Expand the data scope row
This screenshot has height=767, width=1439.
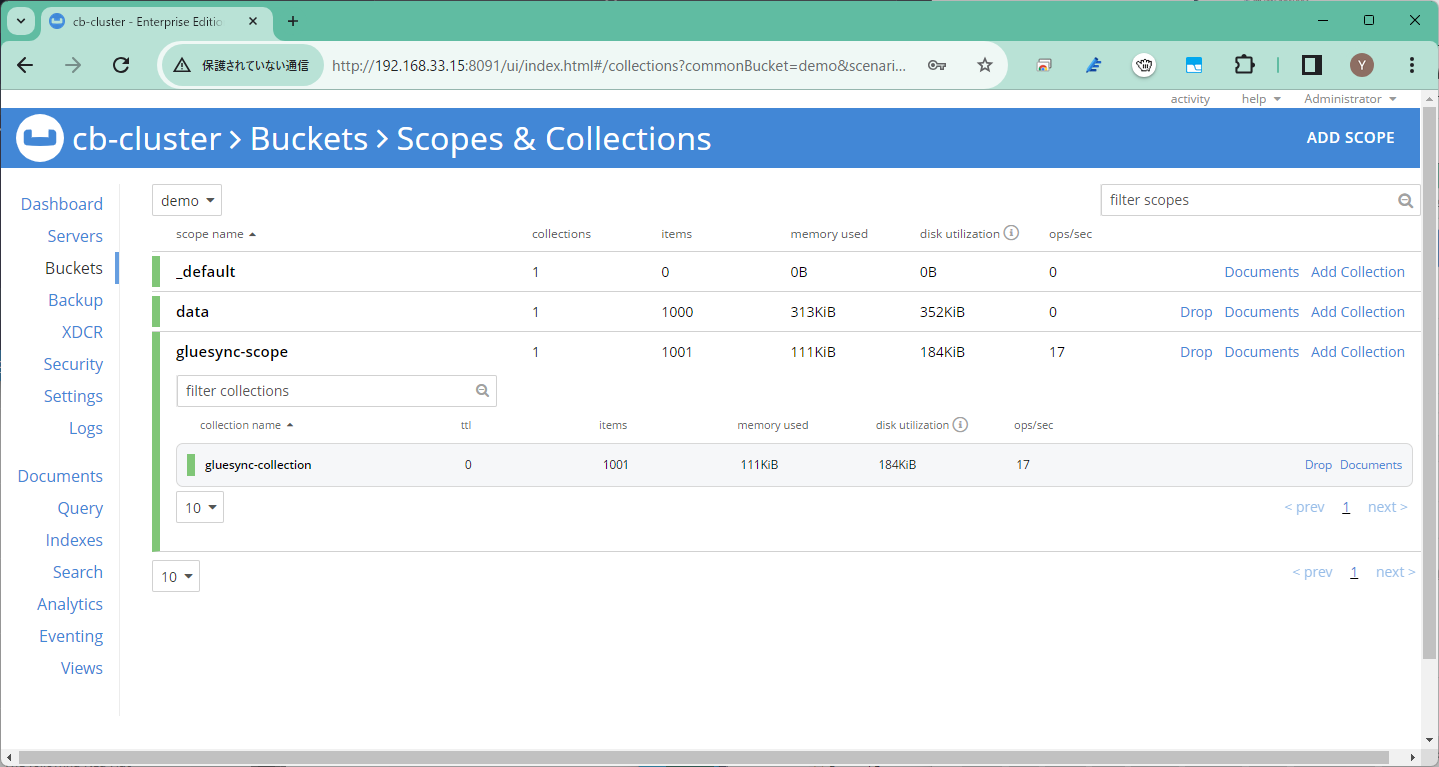click(x=785, y=312)
